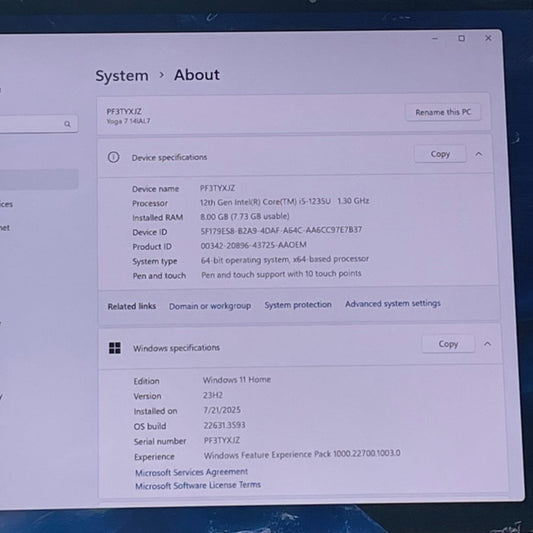
Task: Copy the Device specifications
Action: coord(440,154)
